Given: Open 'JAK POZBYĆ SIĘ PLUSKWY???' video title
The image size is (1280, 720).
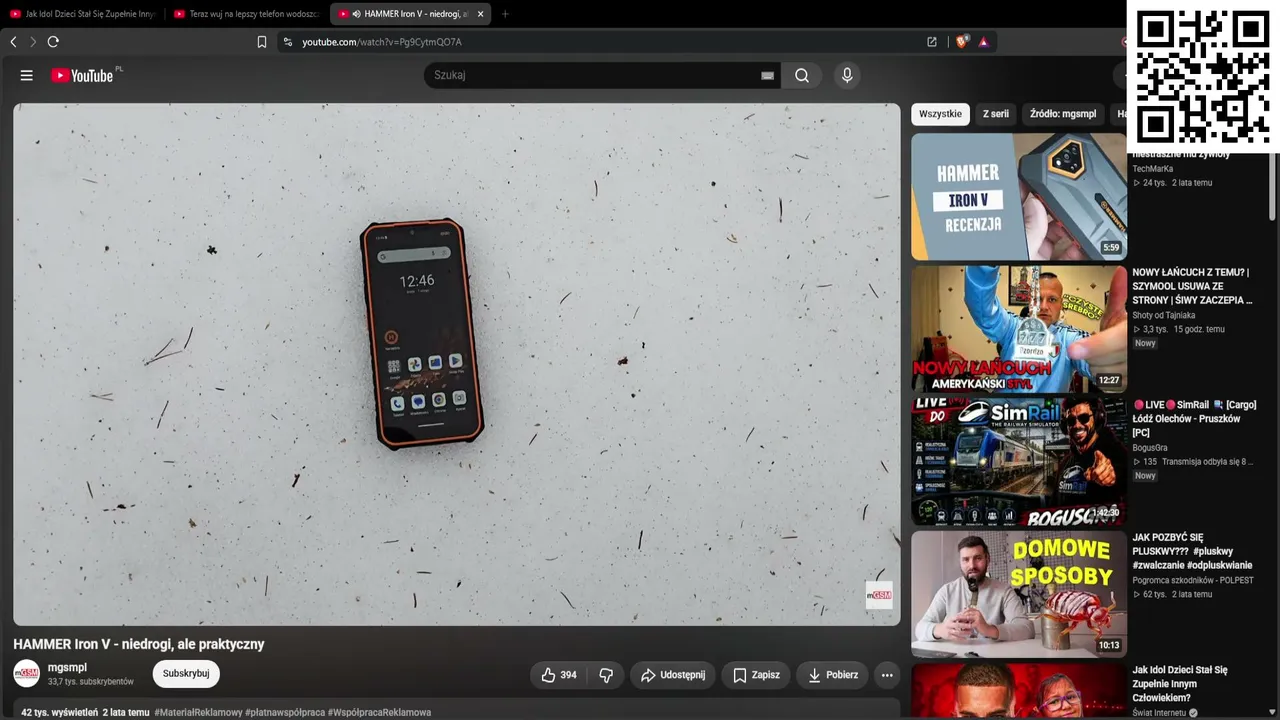Looking at the screenshot, I should [x=1192, y=551].
